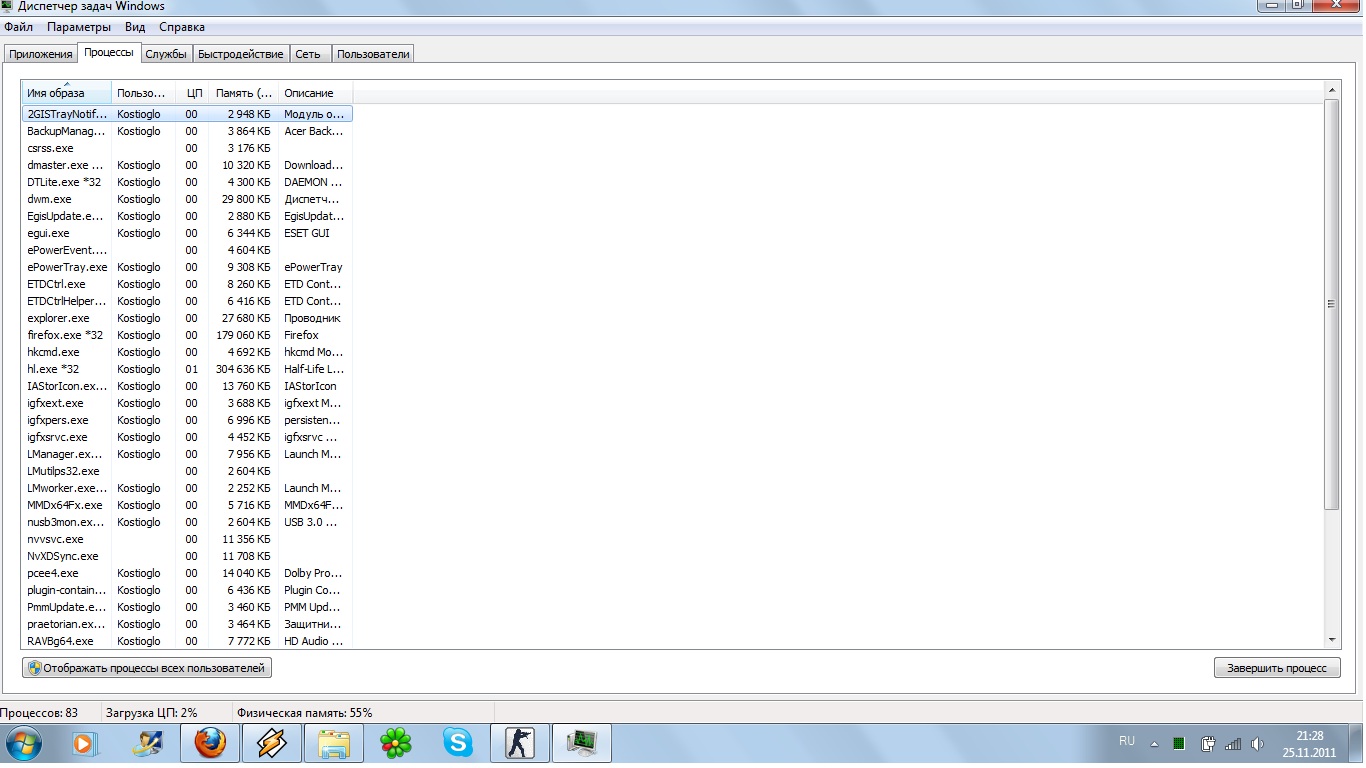This screenshot has height=768, width=1366.
Task: Sort by Описание column header
Action: coord(315,93)
